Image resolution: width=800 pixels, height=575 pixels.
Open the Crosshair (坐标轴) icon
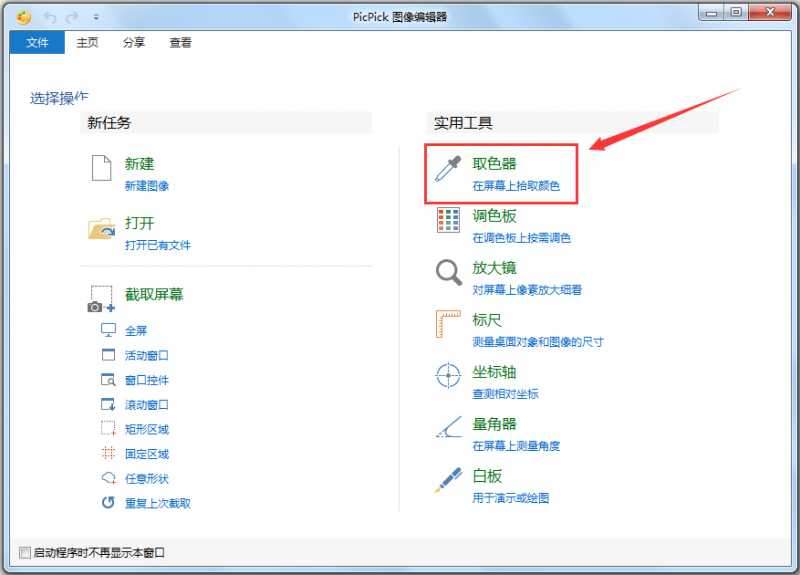click(448, 377)
